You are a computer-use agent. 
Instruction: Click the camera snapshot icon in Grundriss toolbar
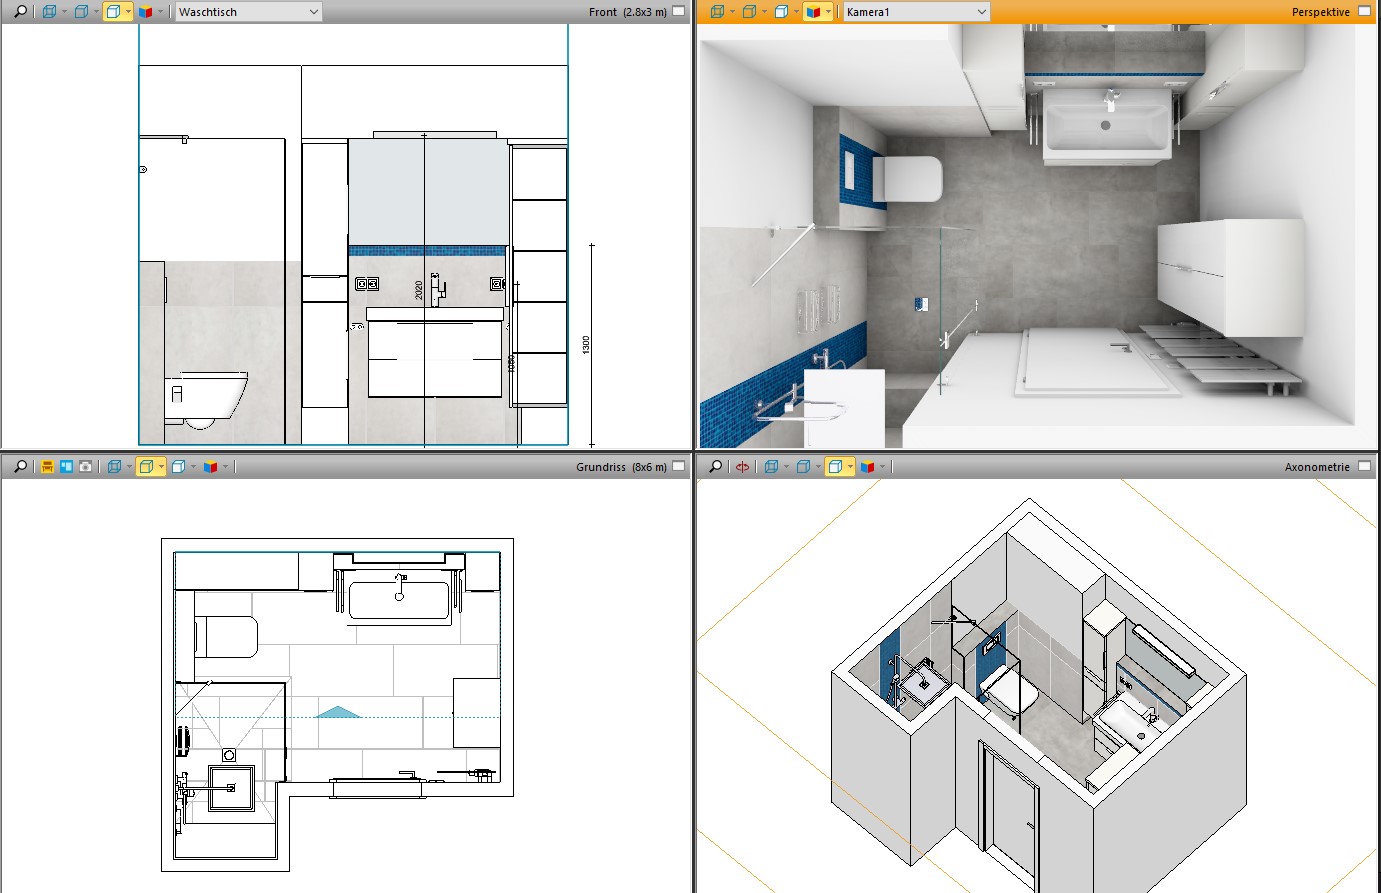point(86,467)
